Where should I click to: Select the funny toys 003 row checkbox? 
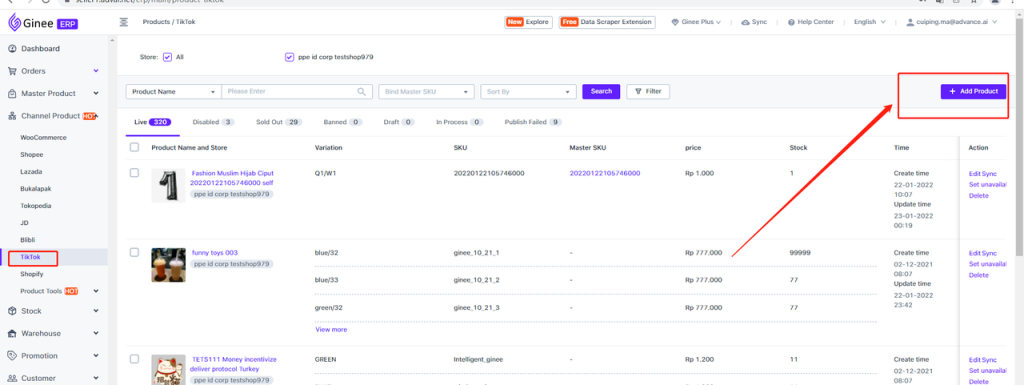tap(135, 253)
